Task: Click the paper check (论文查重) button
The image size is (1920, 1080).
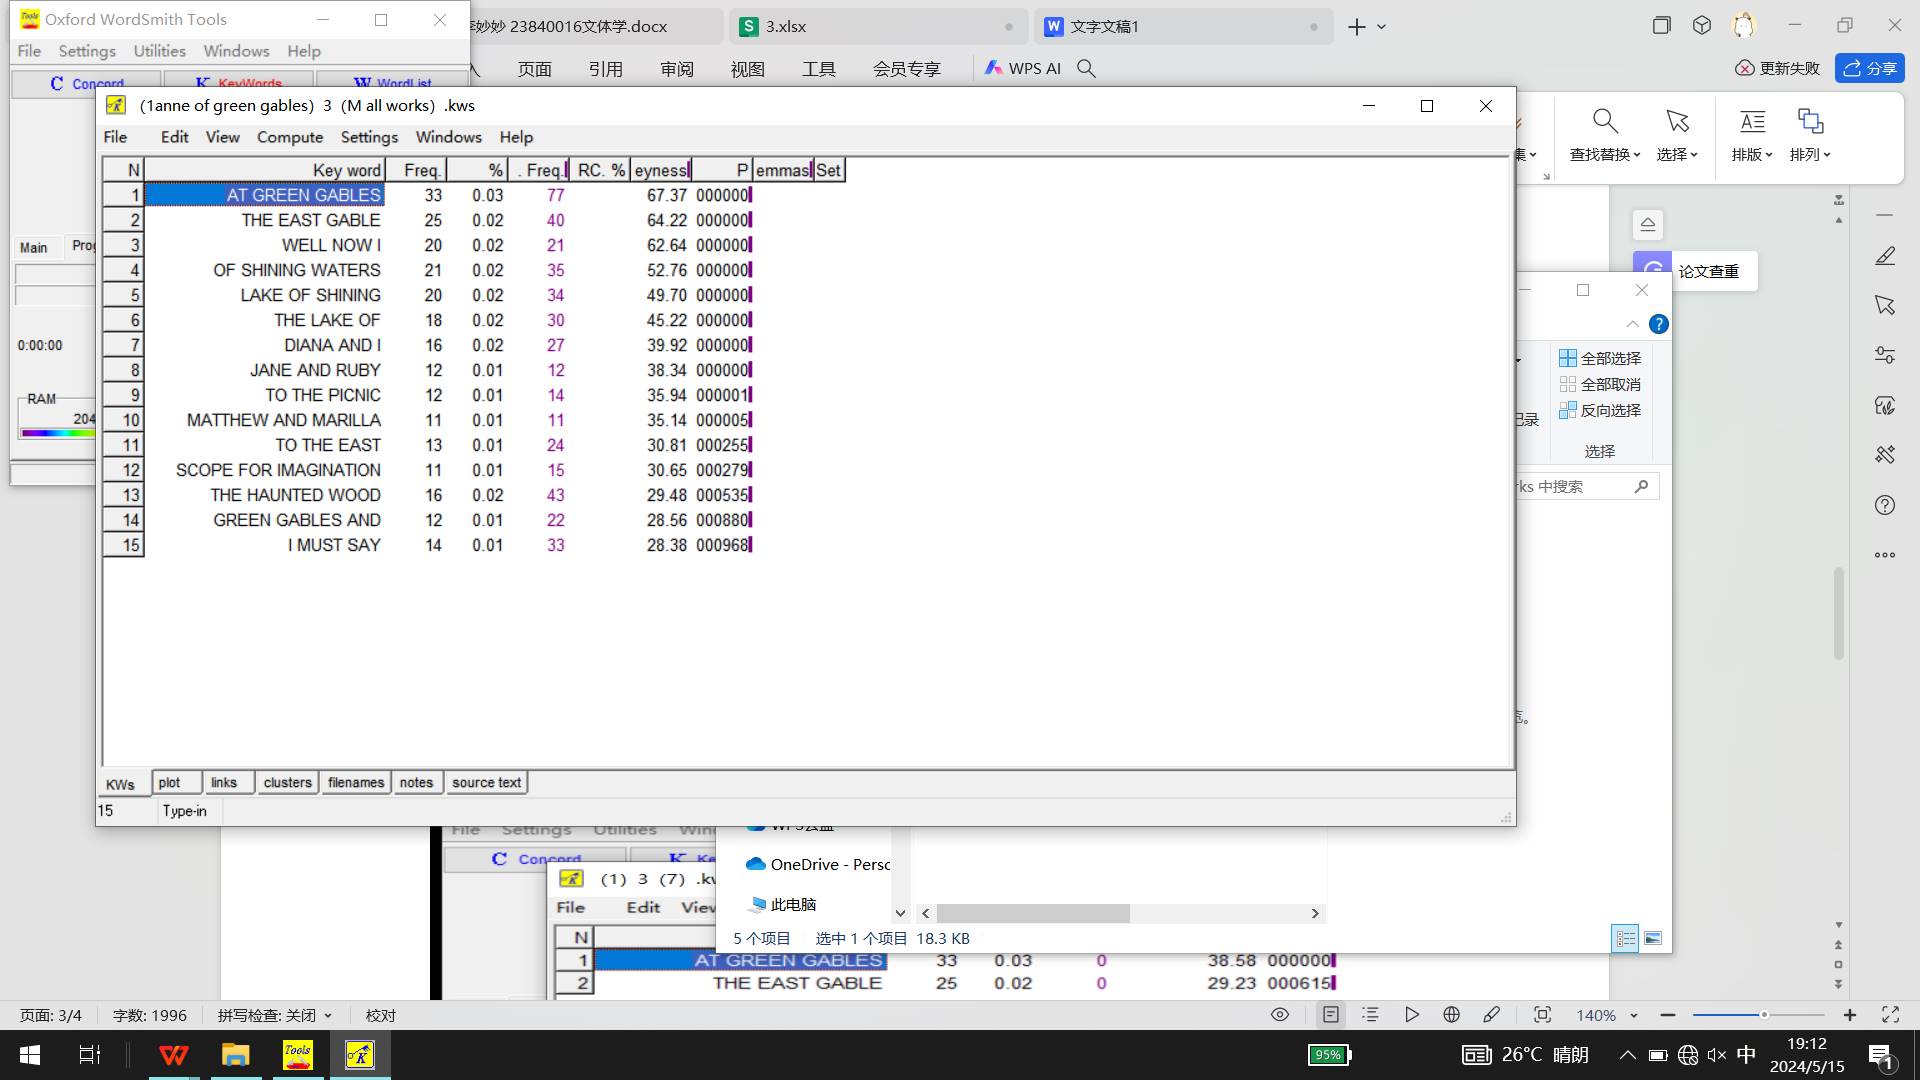Action: (x=1708, y=271)
